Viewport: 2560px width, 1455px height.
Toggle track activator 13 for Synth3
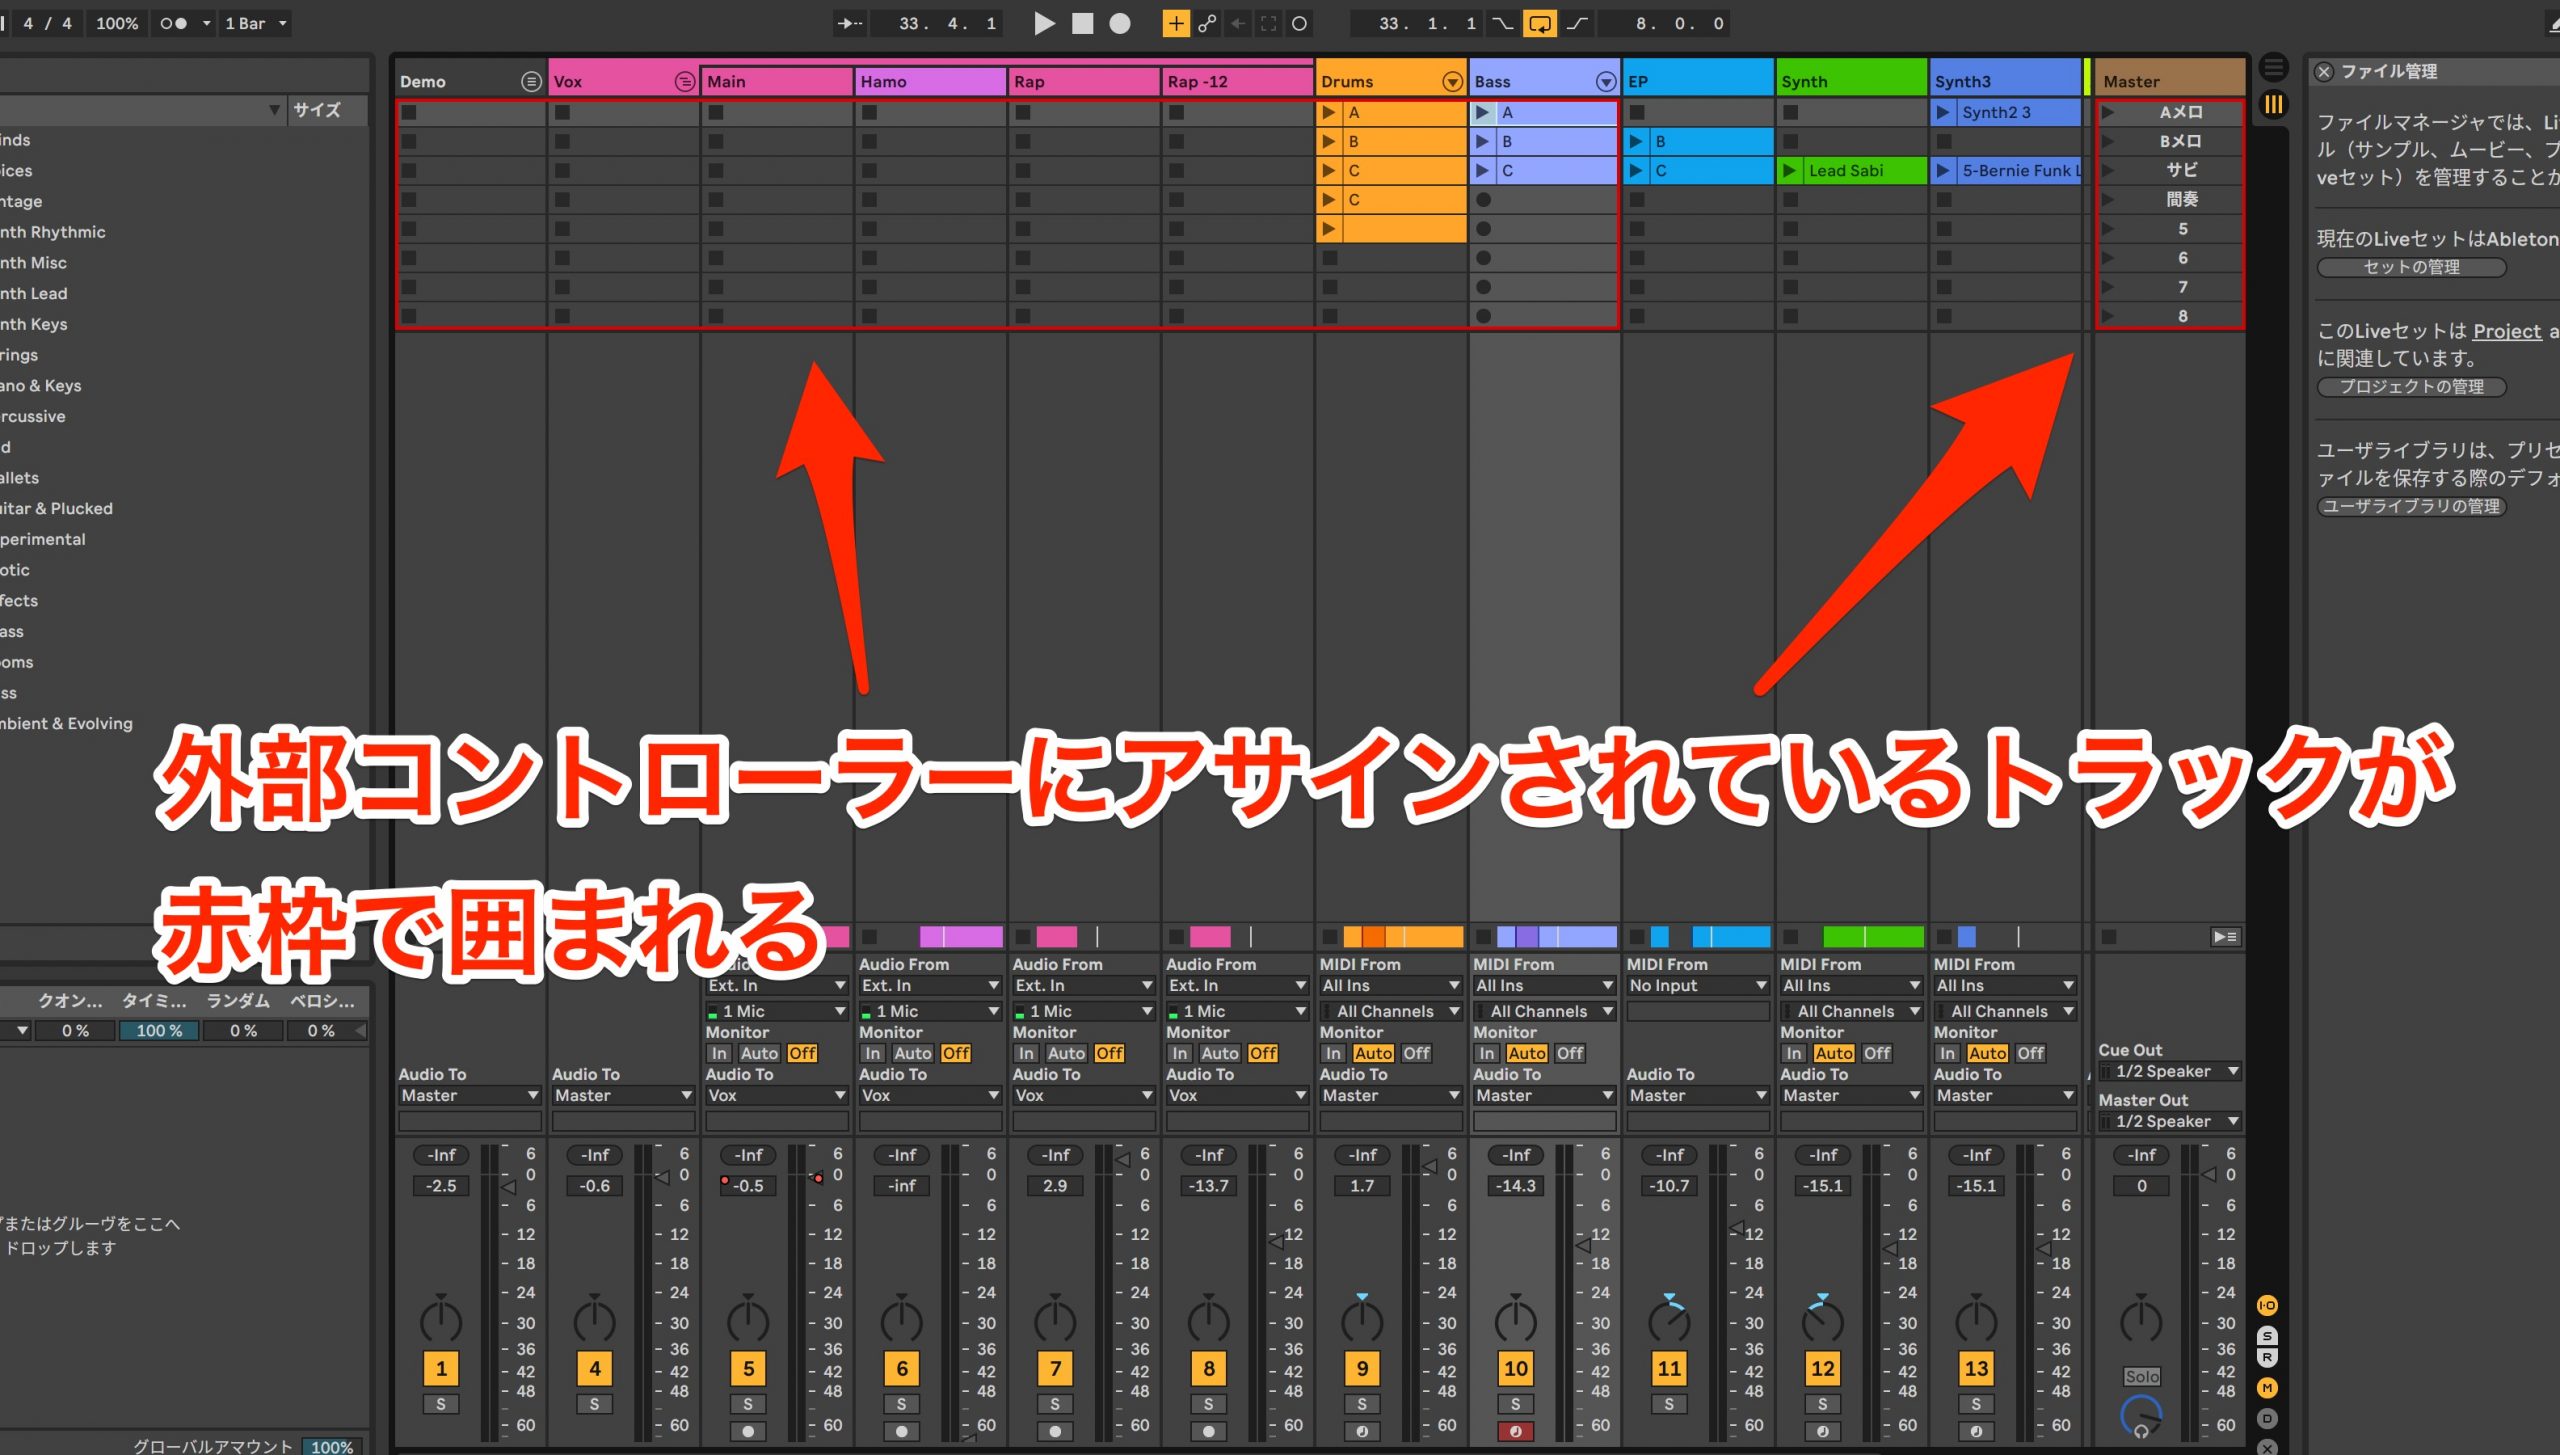[x=1976, y=1368]
